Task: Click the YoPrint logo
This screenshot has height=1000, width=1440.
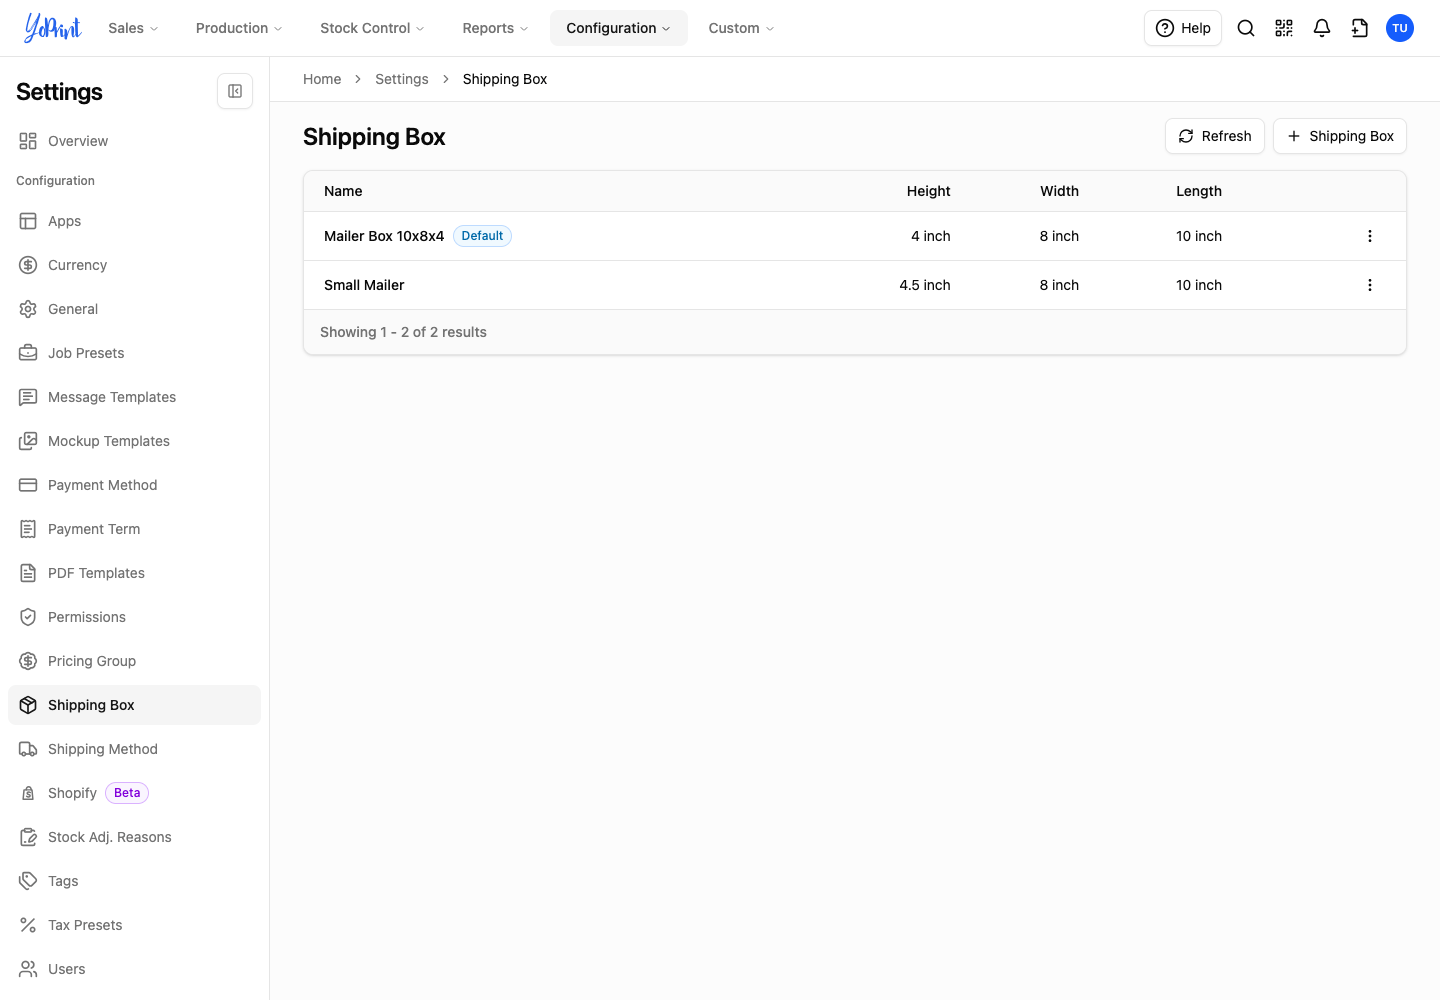Action: [x=52, y=28]
